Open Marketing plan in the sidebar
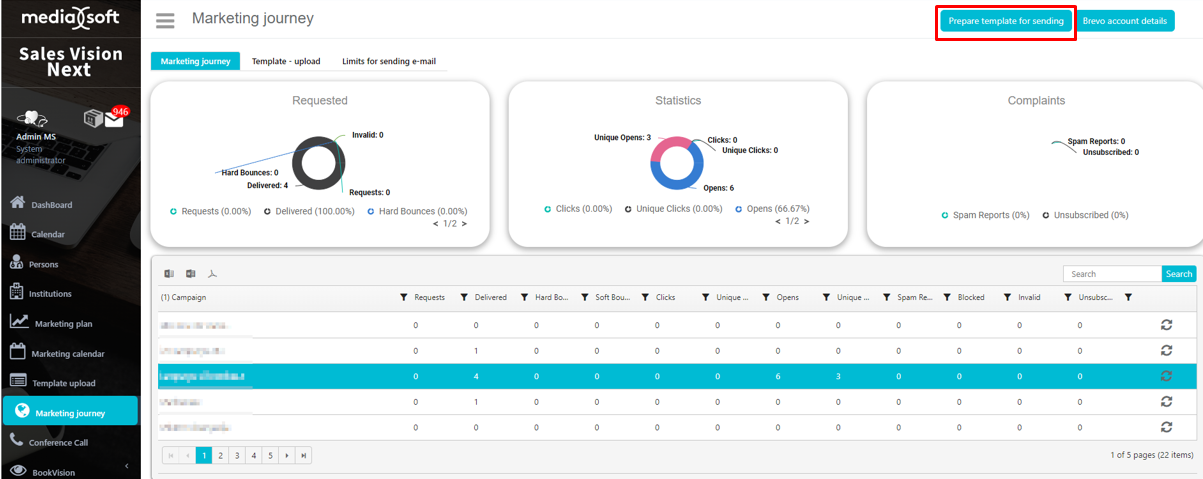 (x=63, y=324)
